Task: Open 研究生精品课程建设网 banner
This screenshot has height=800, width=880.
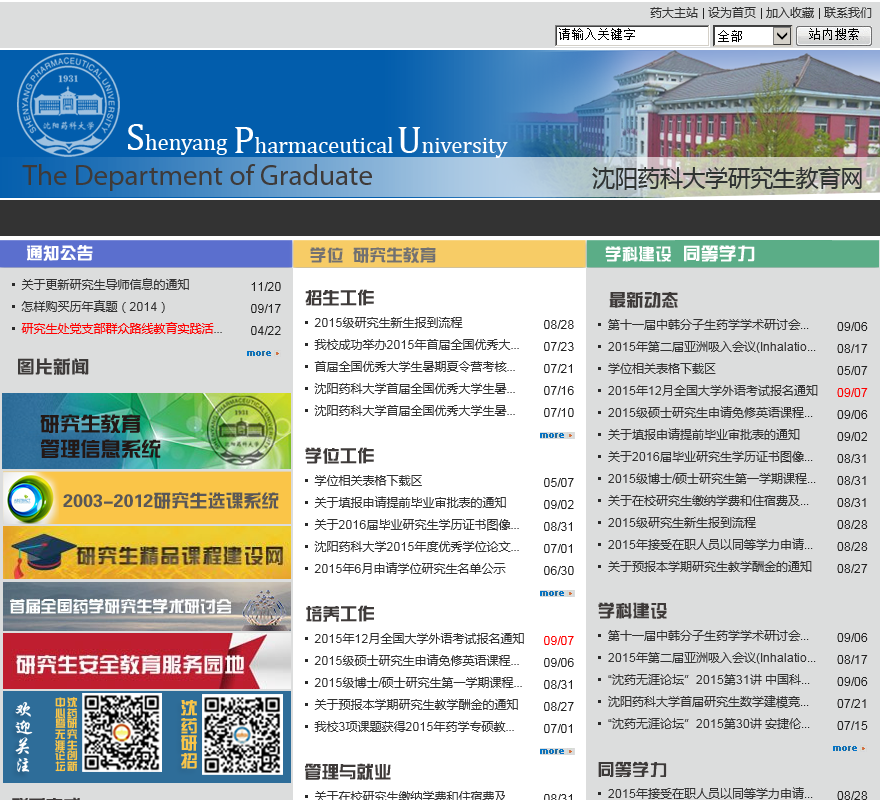Action: pos(146,553)
